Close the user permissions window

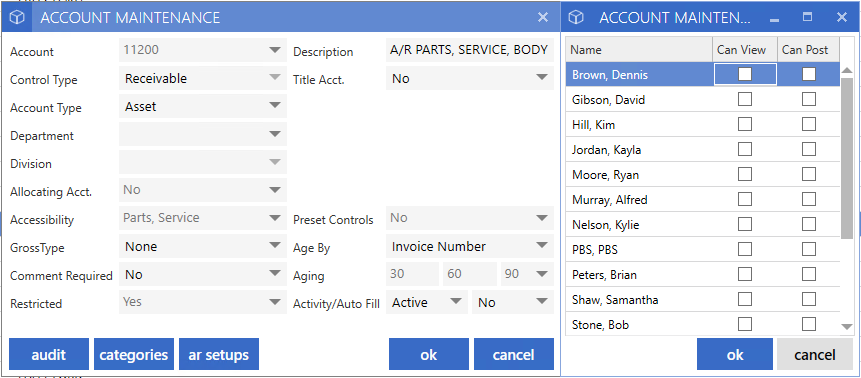click(x=842, y=17)
